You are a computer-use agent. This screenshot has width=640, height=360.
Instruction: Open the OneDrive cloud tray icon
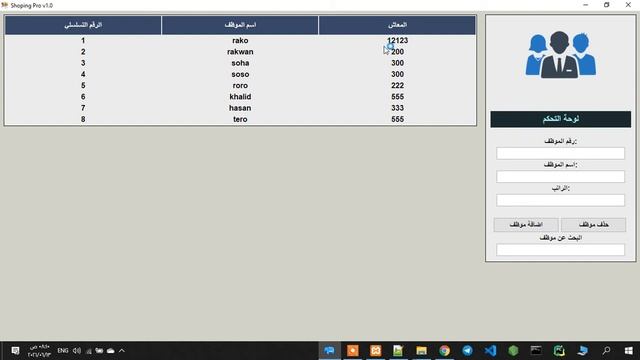click(110, 351)
